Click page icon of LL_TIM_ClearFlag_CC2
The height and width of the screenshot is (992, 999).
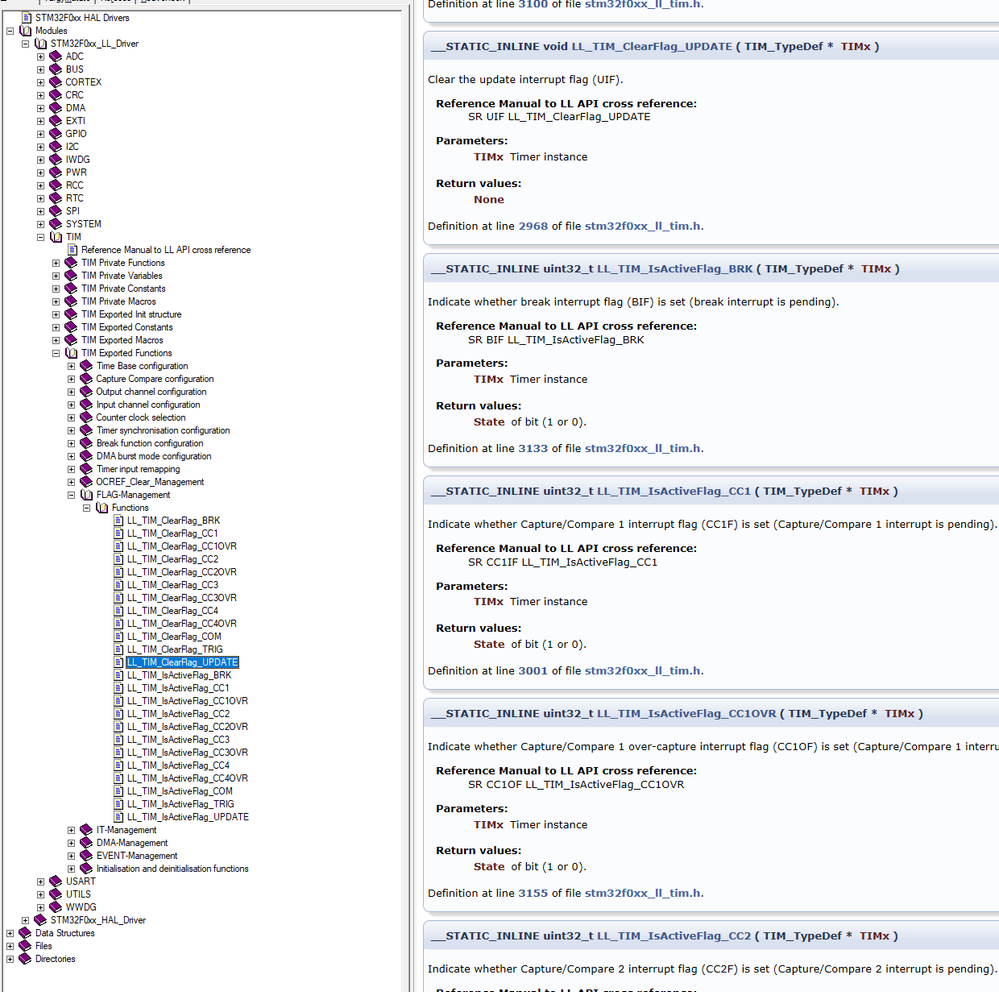[x=119, y=559]
